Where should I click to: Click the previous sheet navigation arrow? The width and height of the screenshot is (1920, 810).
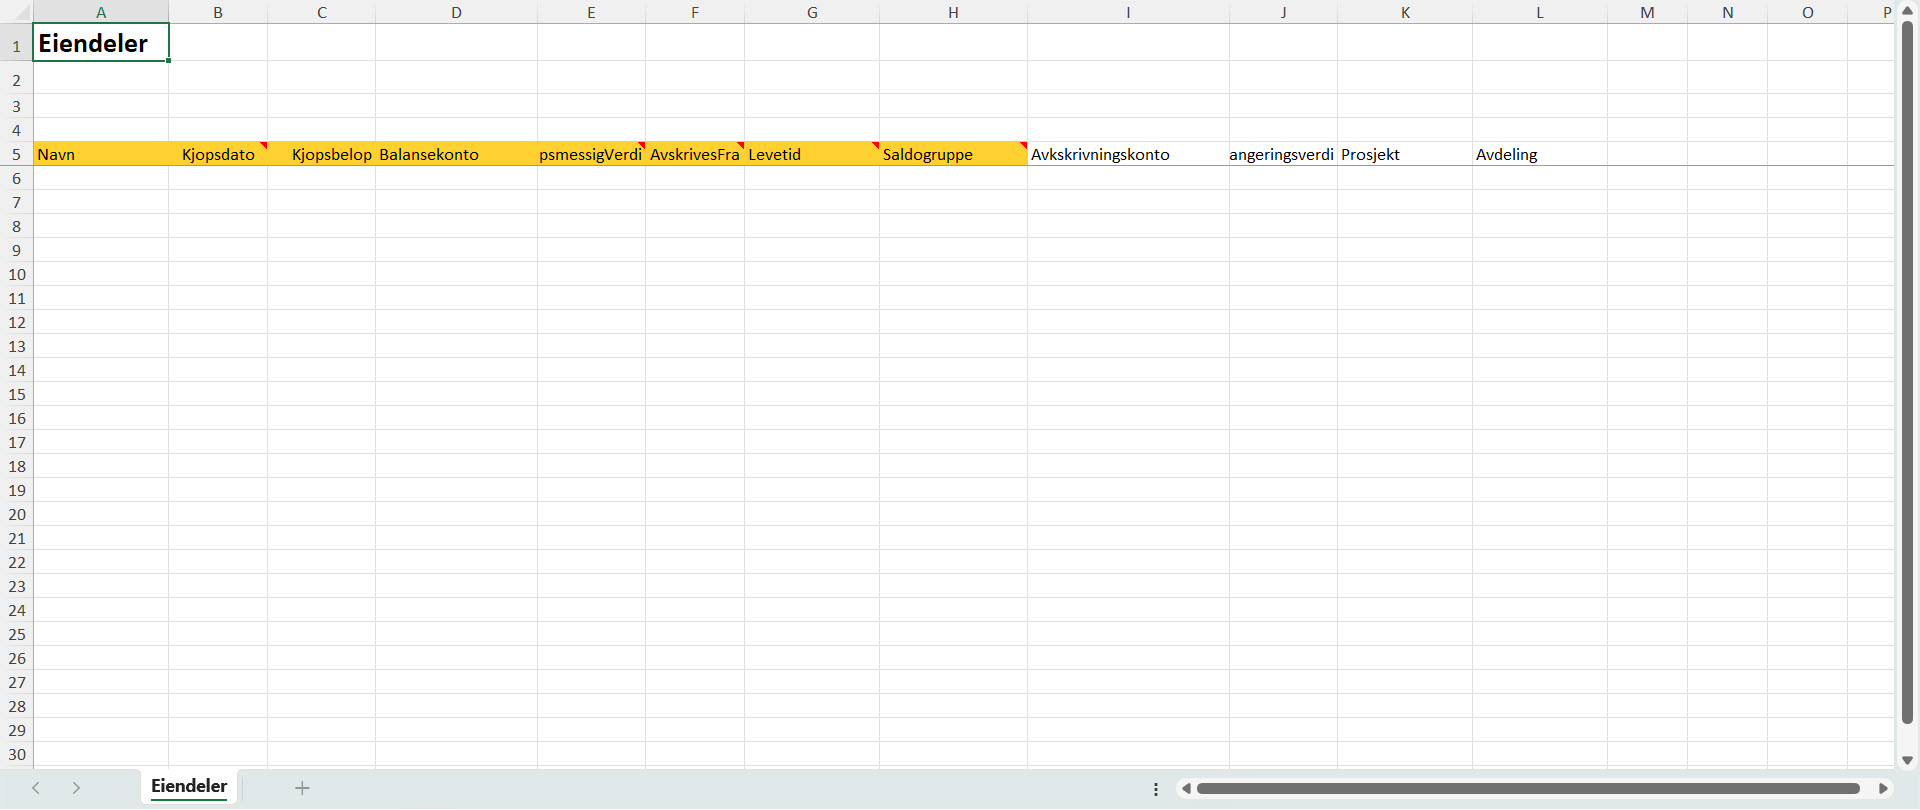pyautogui.click(x=36, y=788)
